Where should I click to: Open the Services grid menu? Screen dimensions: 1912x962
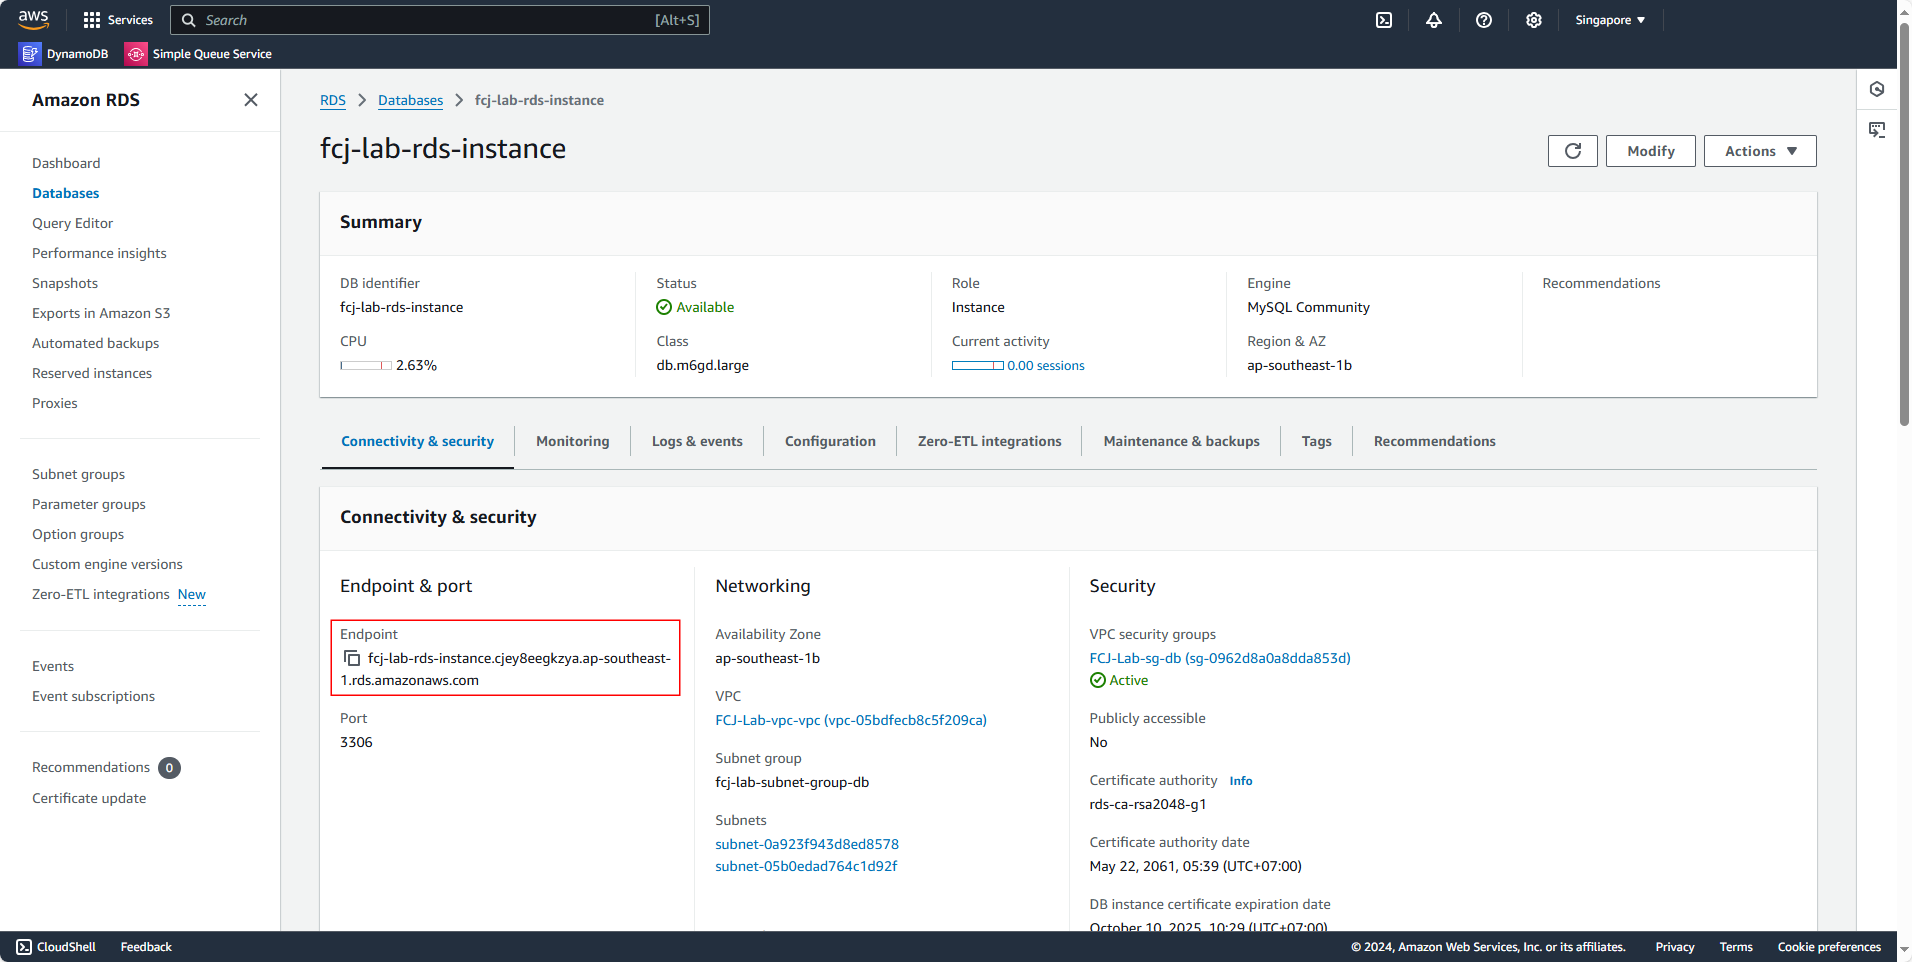coord(118,20)
